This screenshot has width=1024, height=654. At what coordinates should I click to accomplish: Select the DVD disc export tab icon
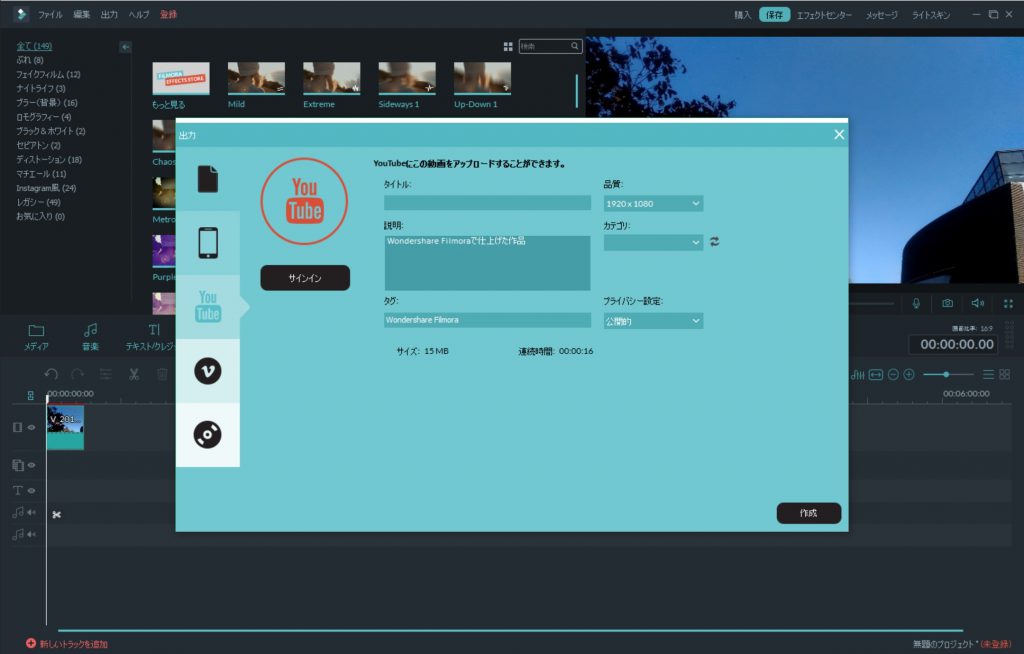tap(208, 434)
